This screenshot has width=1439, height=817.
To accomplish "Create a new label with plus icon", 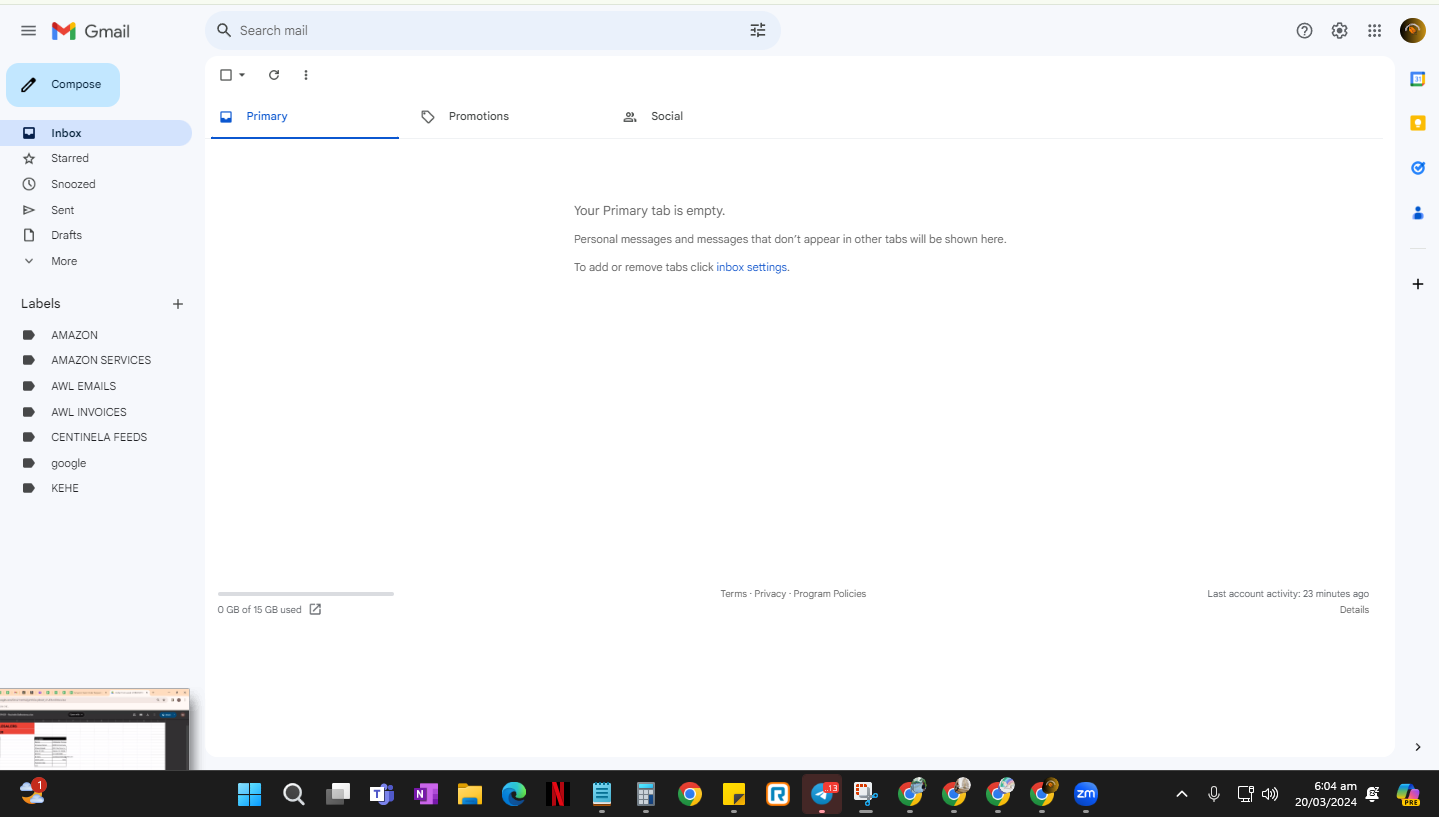I will 178,304.
